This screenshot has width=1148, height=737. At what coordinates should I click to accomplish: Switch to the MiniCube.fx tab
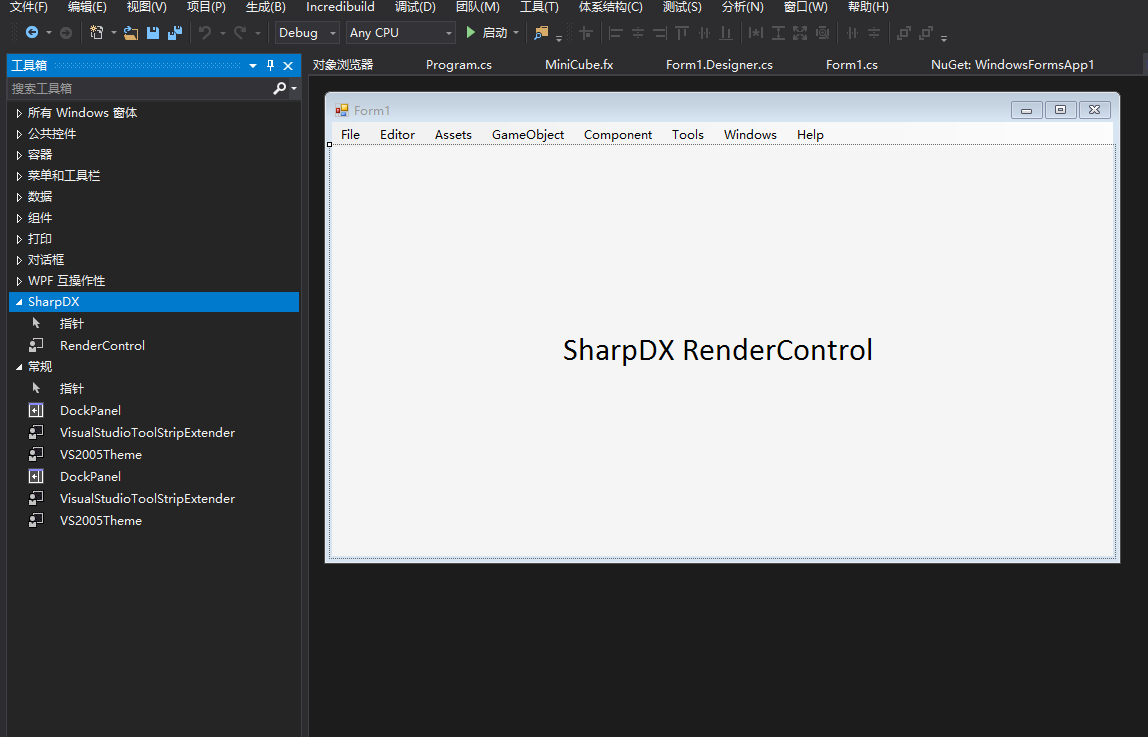pos(579,64)
